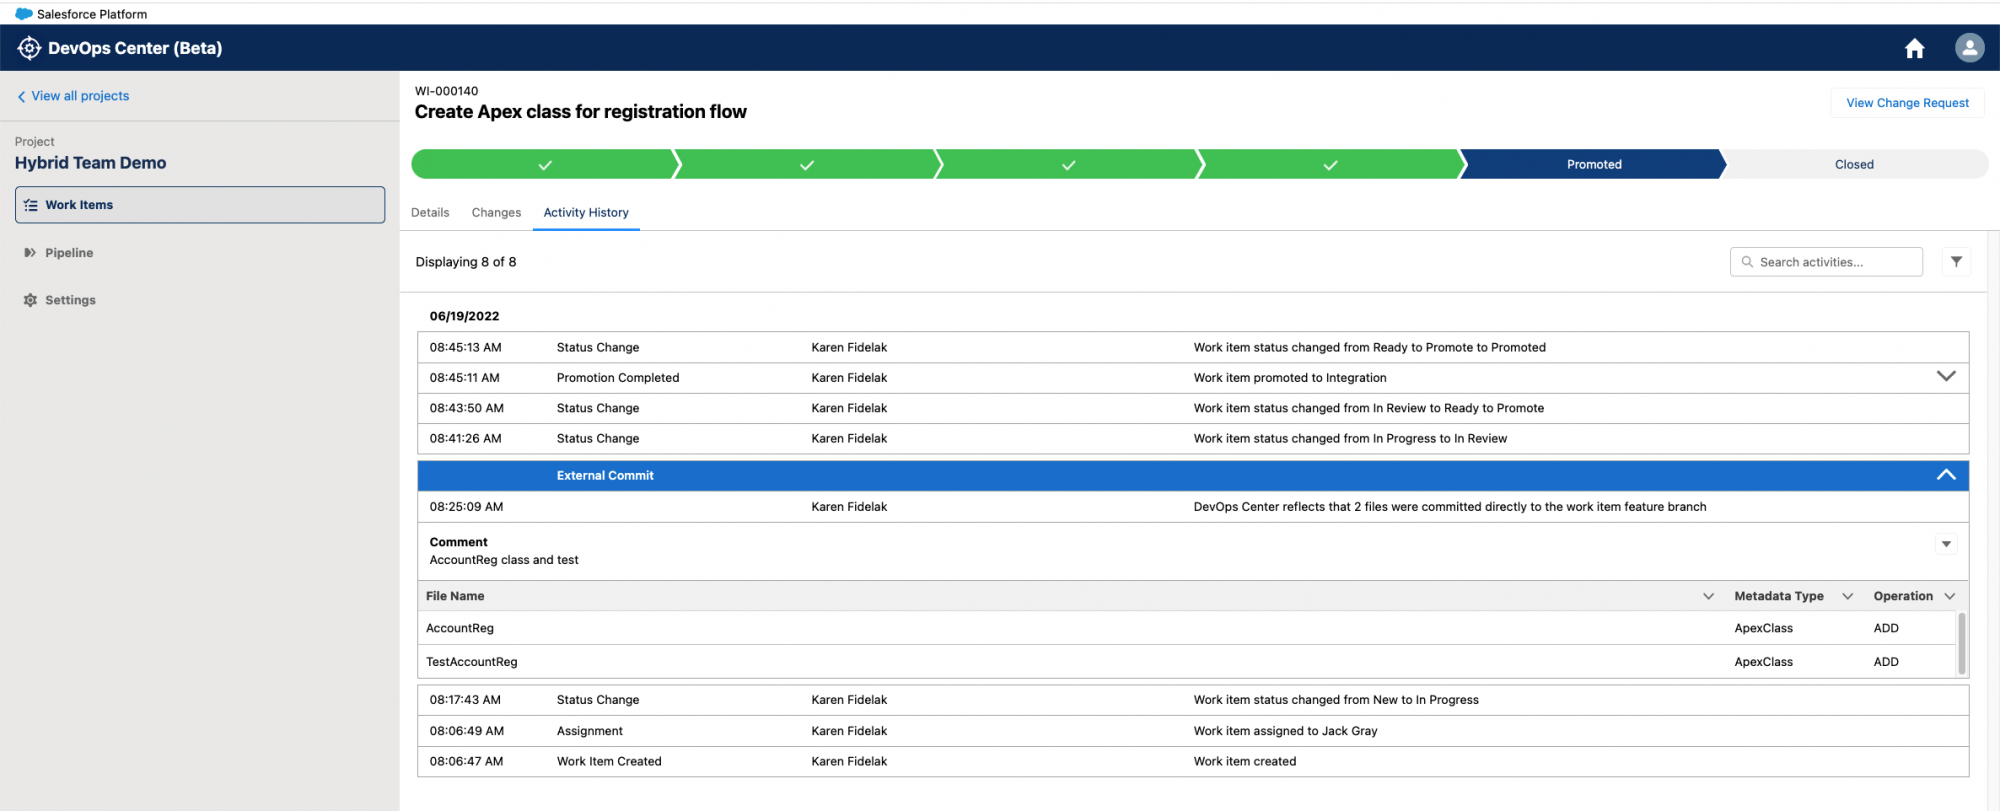
Task: Click the 08:17:43 AM timestamp
Action: pyautogui.click(x=465, y=700)
